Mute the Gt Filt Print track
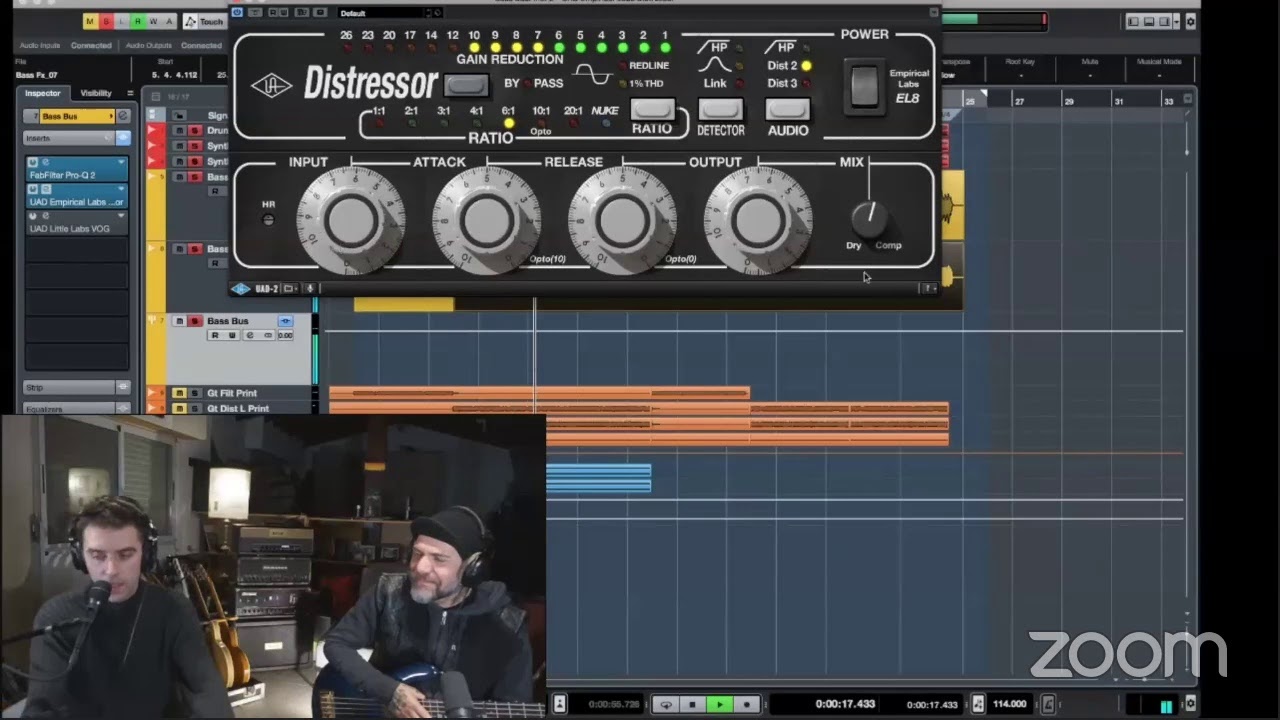Viewport: 1280px width, 720px height. 179,393
